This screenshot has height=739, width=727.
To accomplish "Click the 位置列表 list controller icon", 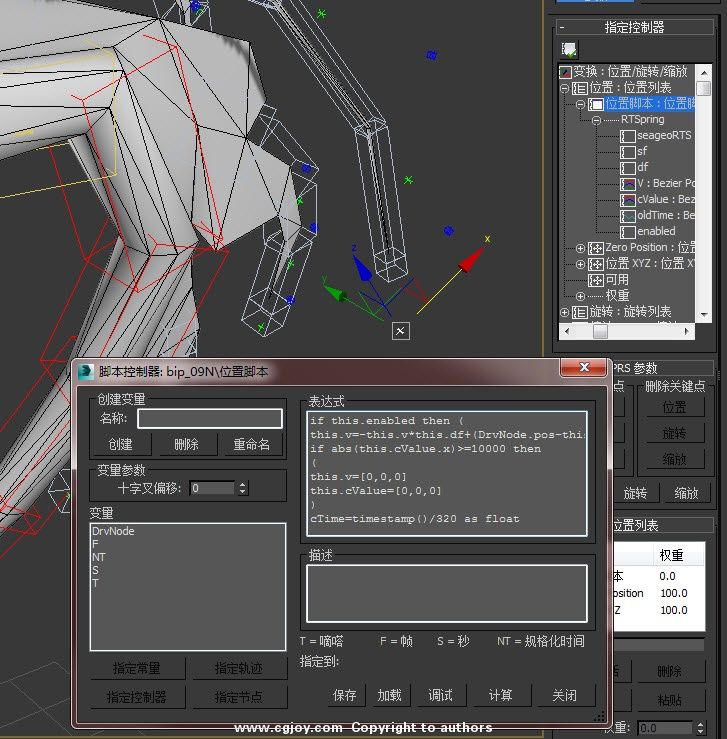I will coord(580,88).
